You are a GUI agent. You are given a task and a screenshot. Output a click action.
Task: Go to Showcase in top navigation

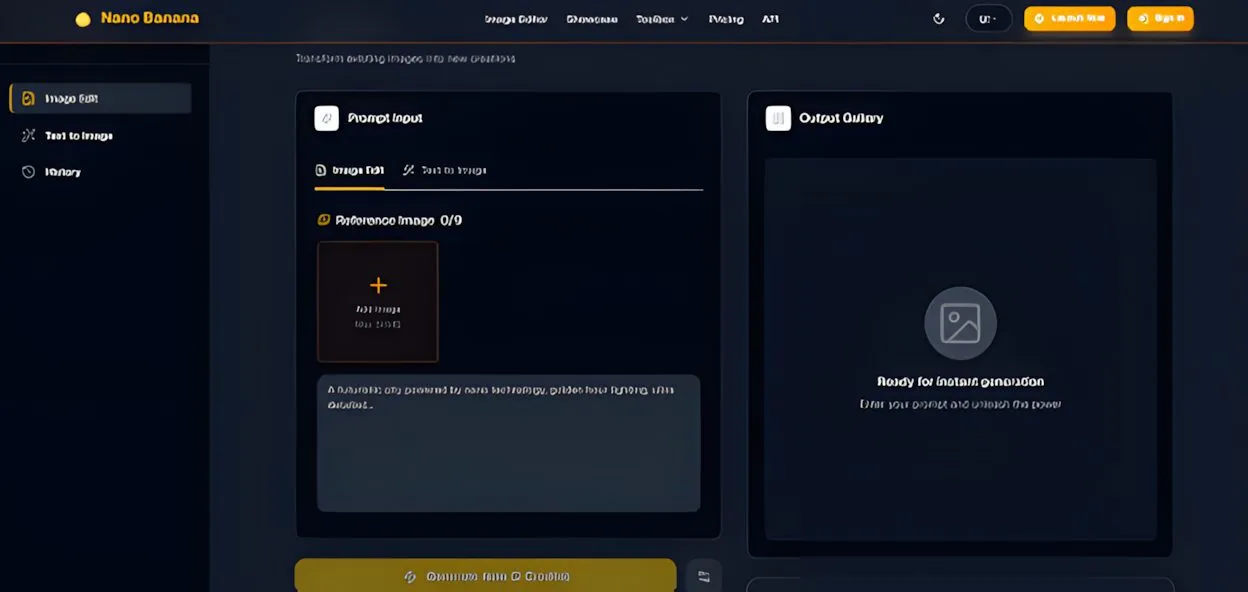pyautogui.click(x=592, y=19)
